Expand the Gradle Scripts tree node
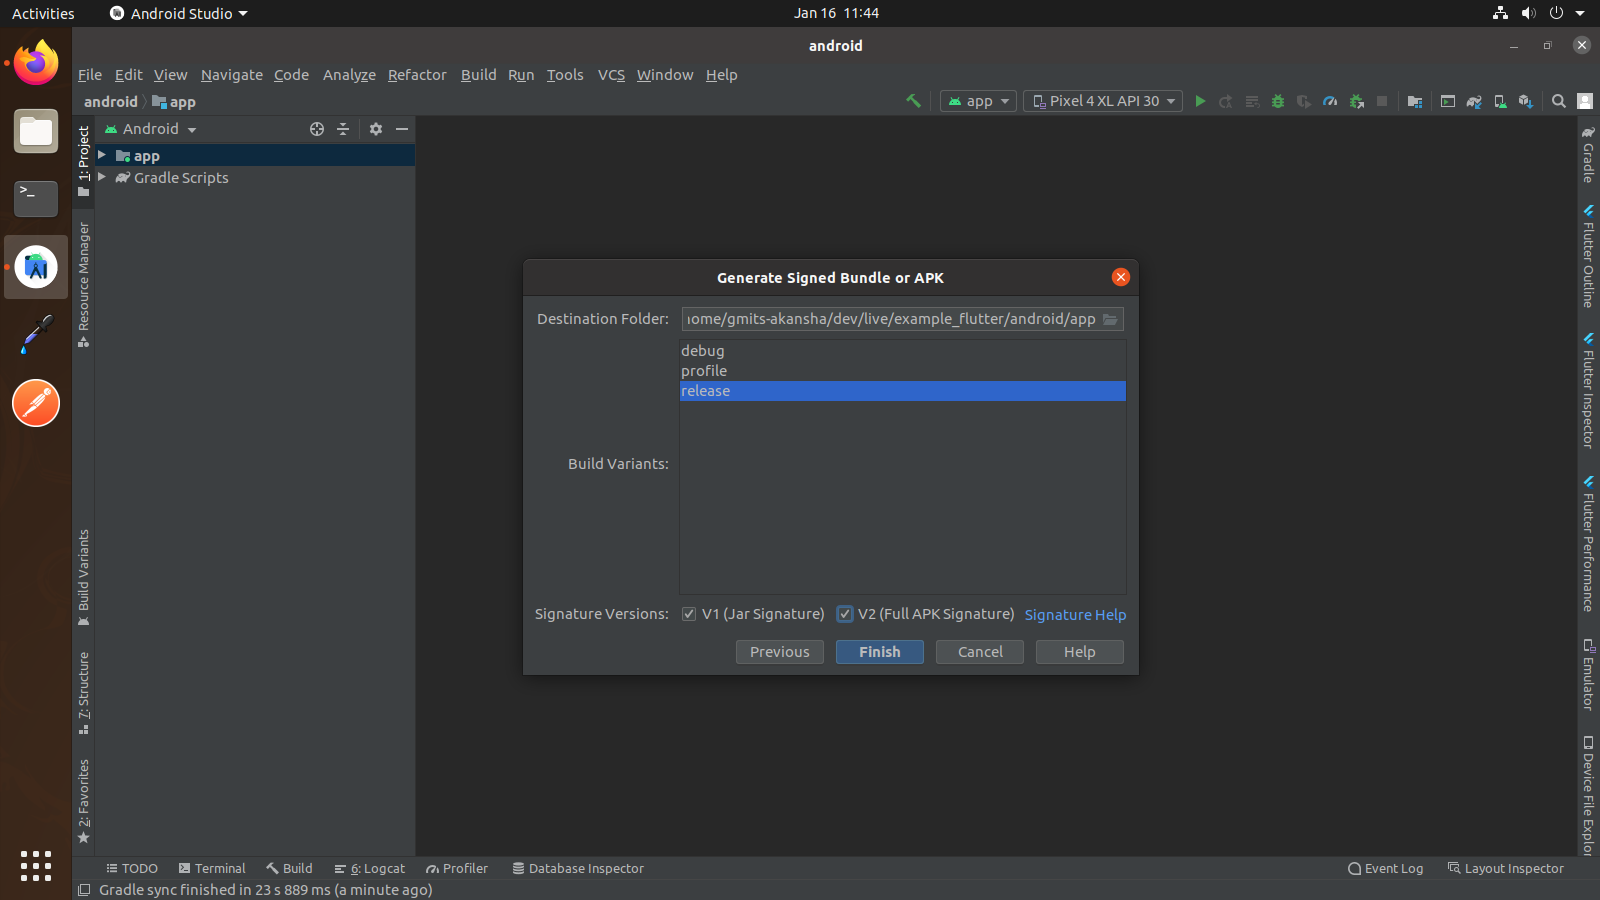 102,177
